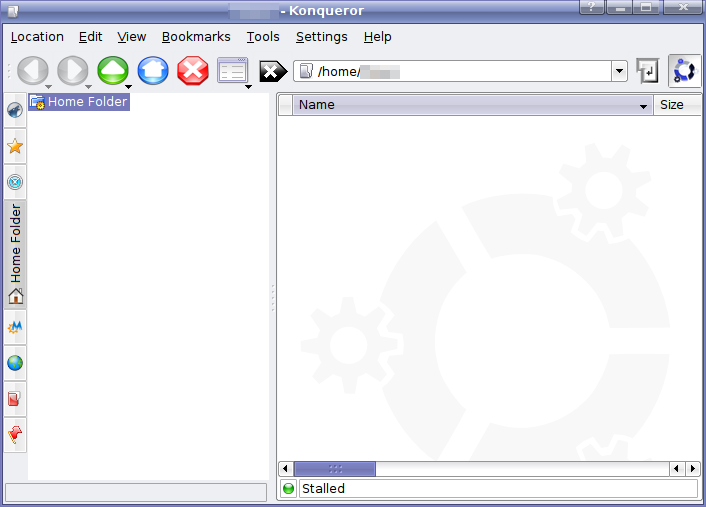This screenshot has width=706, height=507.
Task: Open the Bookmarks star sidebar tab
Action: tap(15, 147)
